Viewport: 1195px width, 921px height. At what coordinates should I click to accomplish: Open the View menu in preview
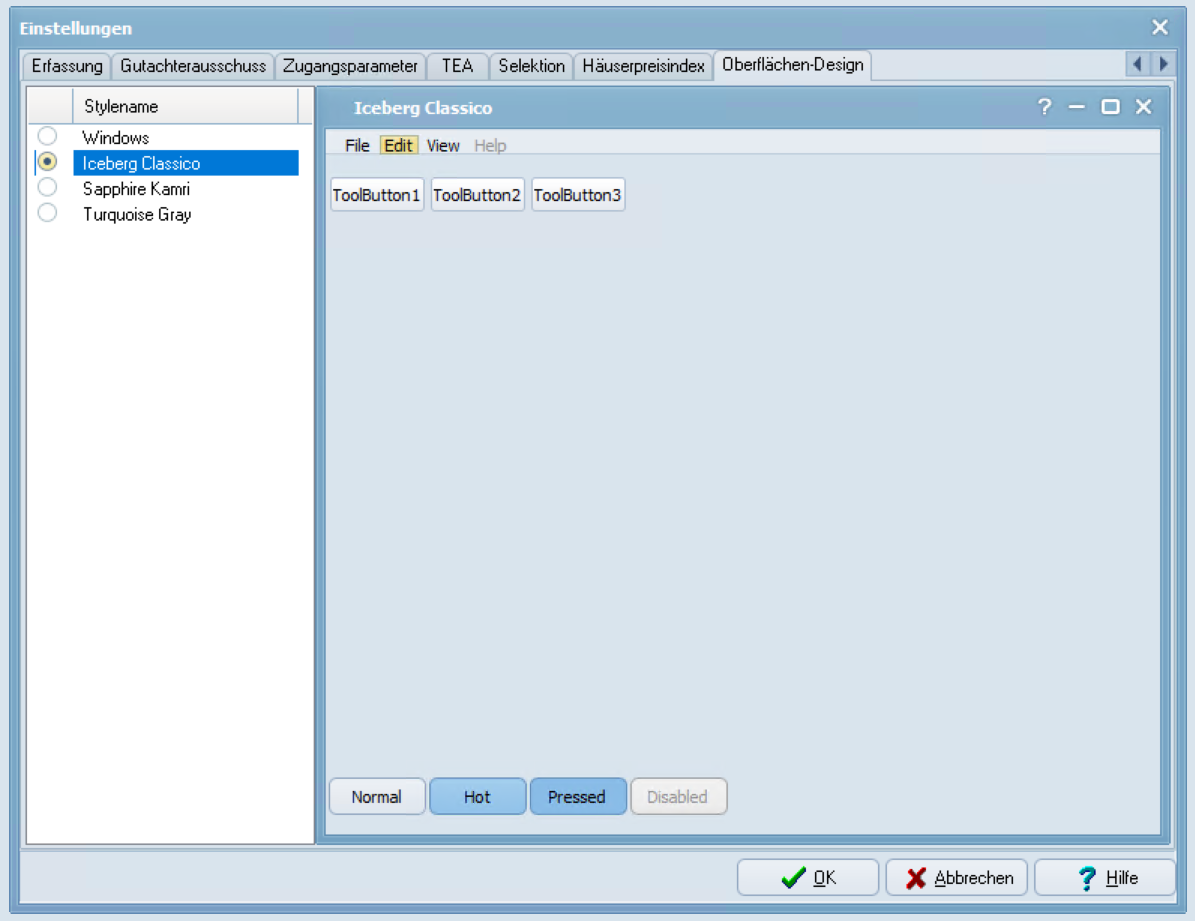(x=443, y=146)
